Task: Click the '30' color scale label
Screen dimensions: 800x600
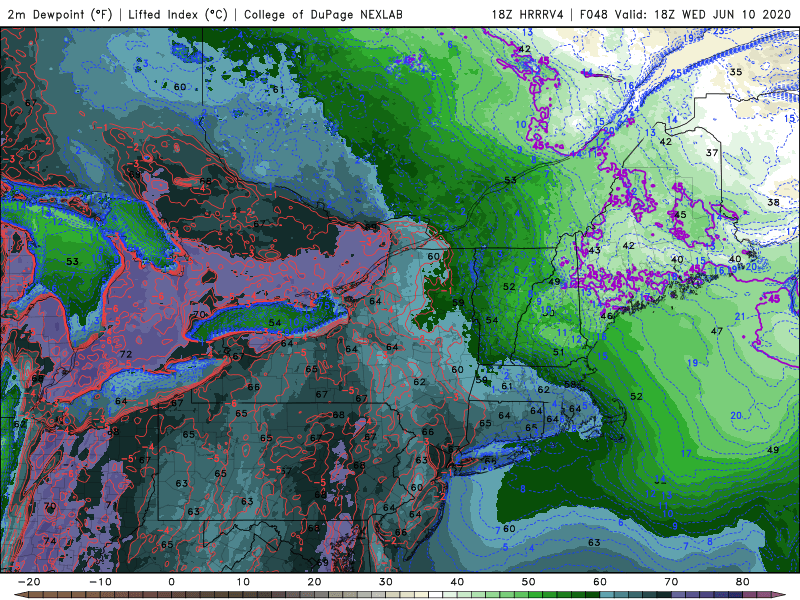Action: pos(386,582)
